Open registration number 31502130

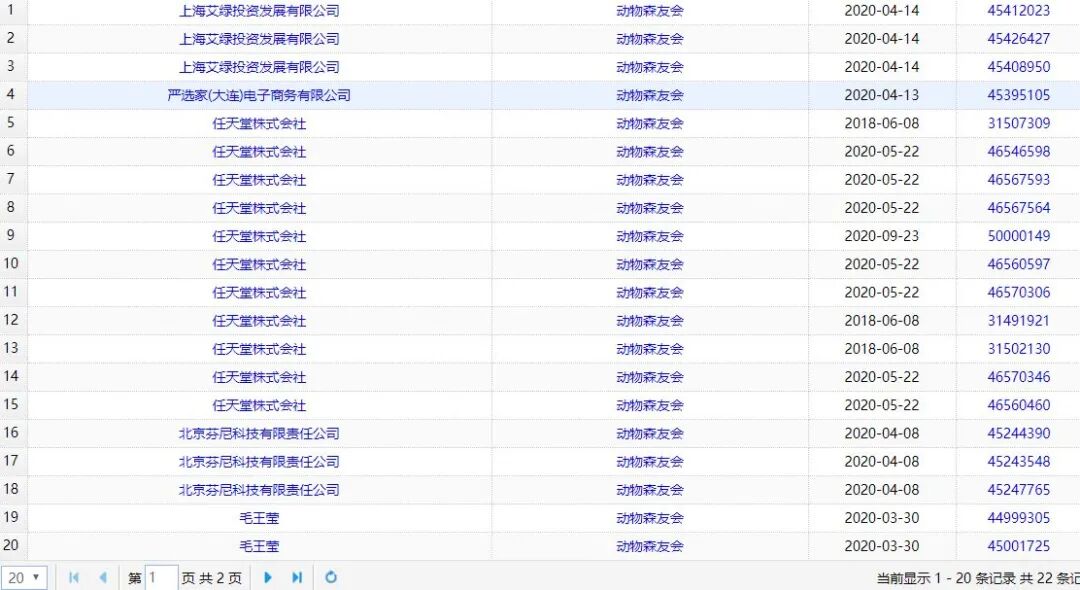1019,349
